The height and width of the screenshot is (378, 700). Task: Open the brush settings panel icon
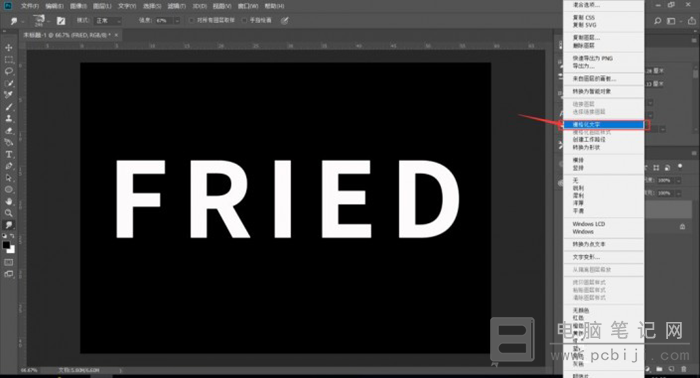[61, 21]
